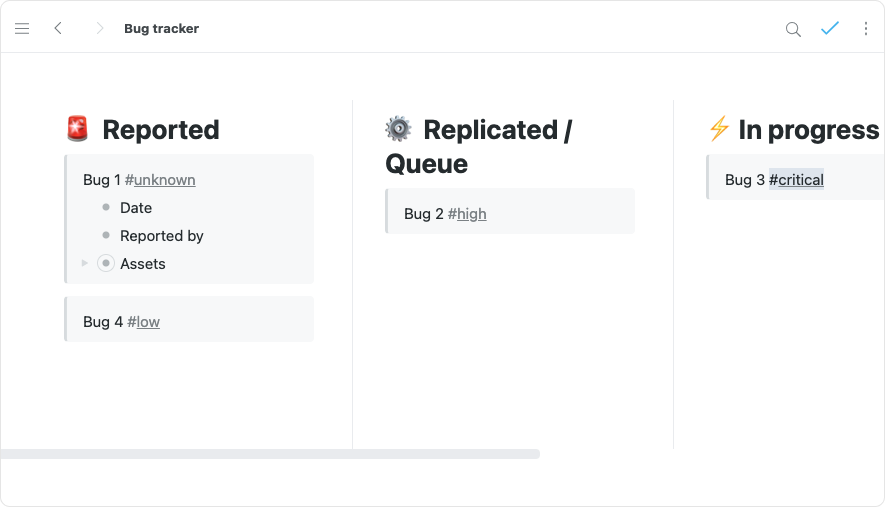Click the circled bullet beside Assets
The height and width of the screenshot is (507, 885).
click(106, 264)
